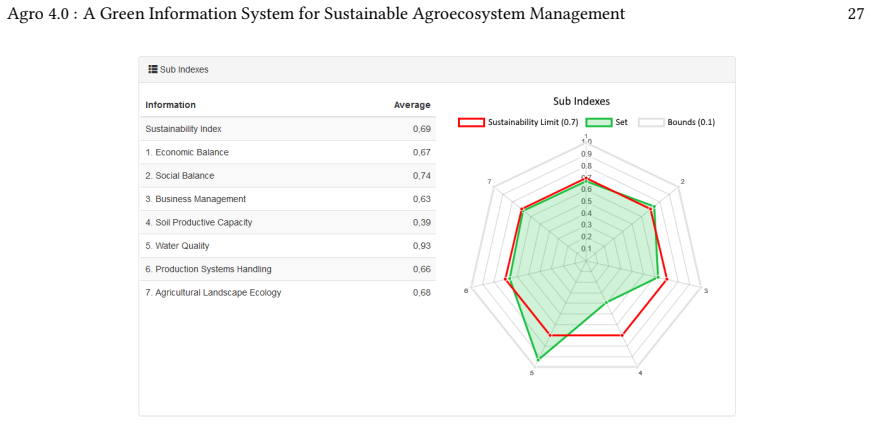
Task: Click radar axis label 3
Action: coord(706,291)
